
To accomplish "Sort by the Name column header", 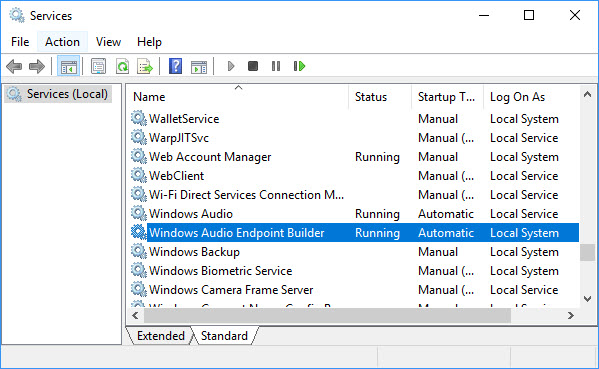I will pos(238,97).
